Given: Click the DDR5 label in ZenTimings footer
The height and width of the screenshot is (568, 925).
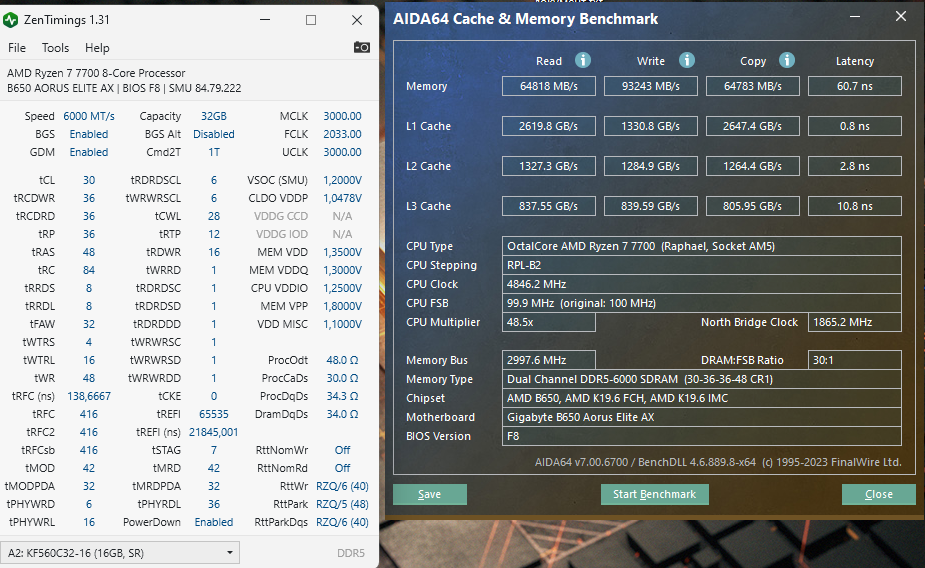Looking at the screenshot, I should click(351, 553).
